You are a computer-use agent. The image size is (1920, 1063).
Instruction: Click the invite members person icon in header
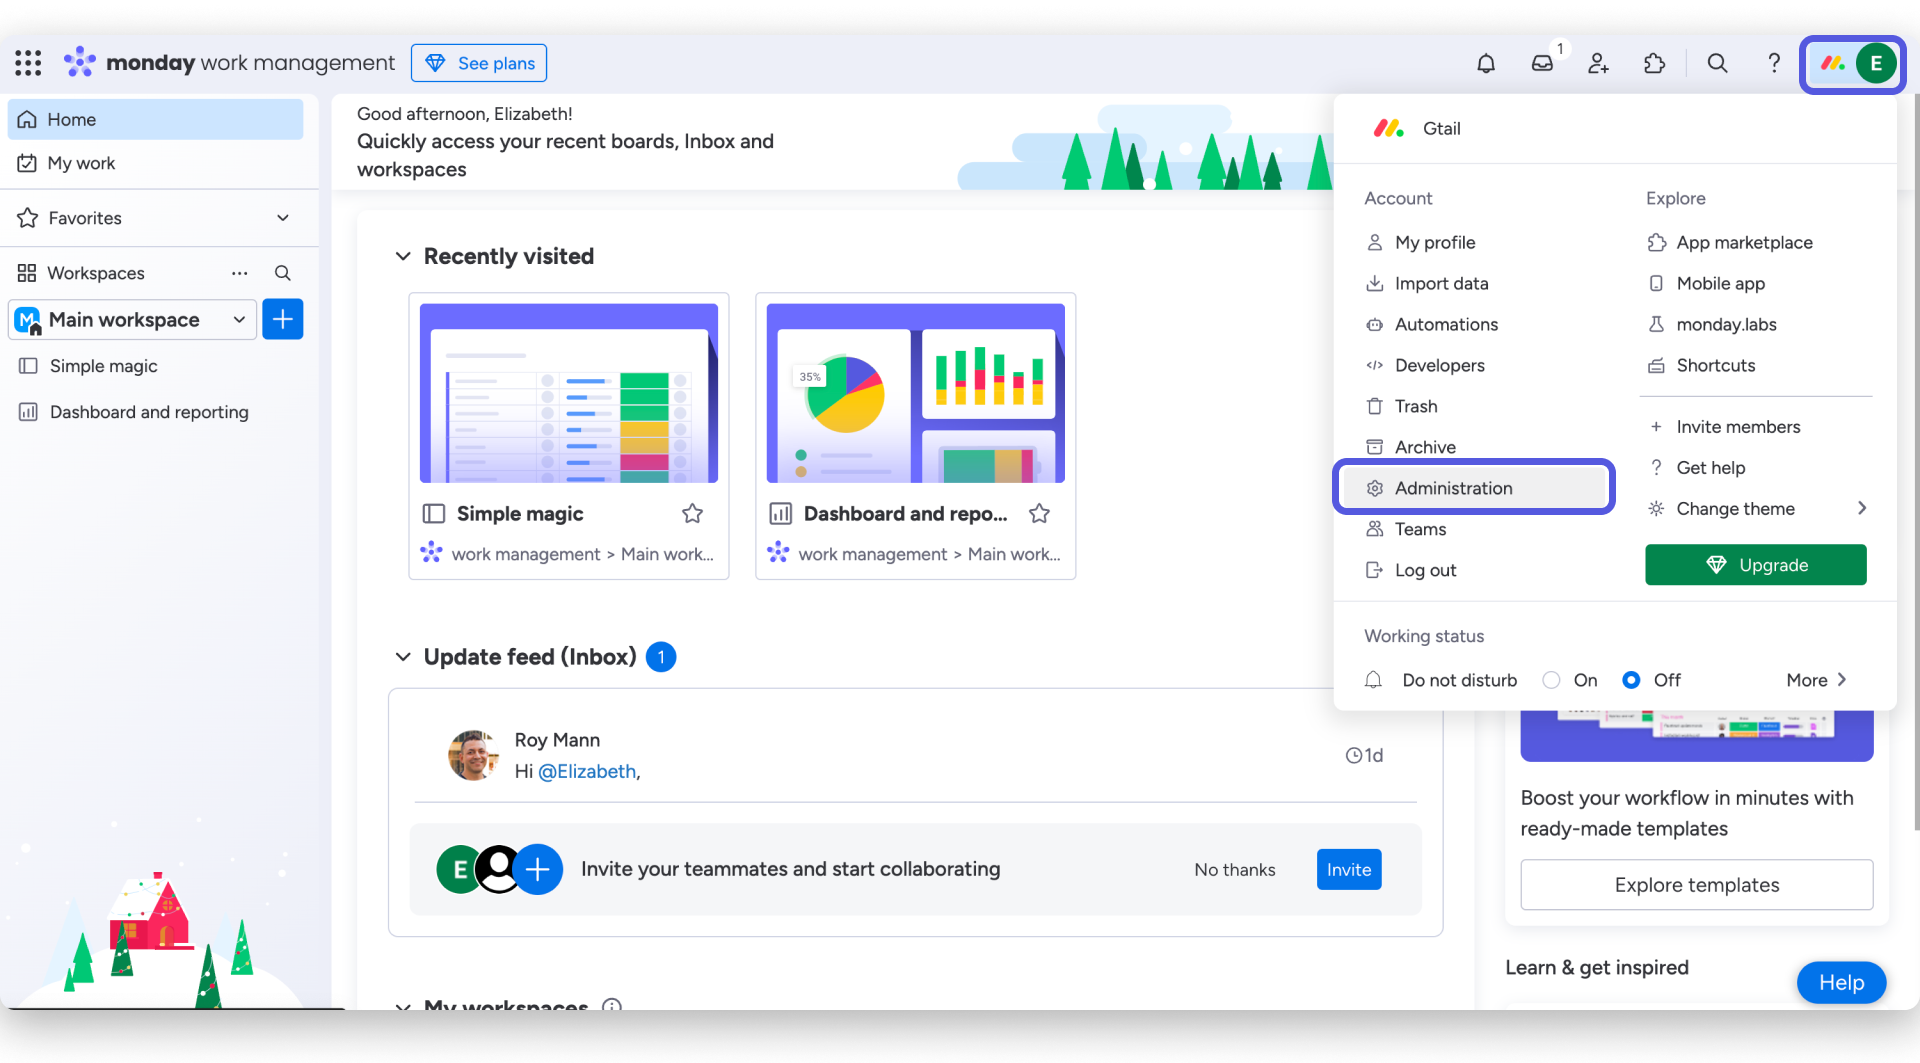1598,63
